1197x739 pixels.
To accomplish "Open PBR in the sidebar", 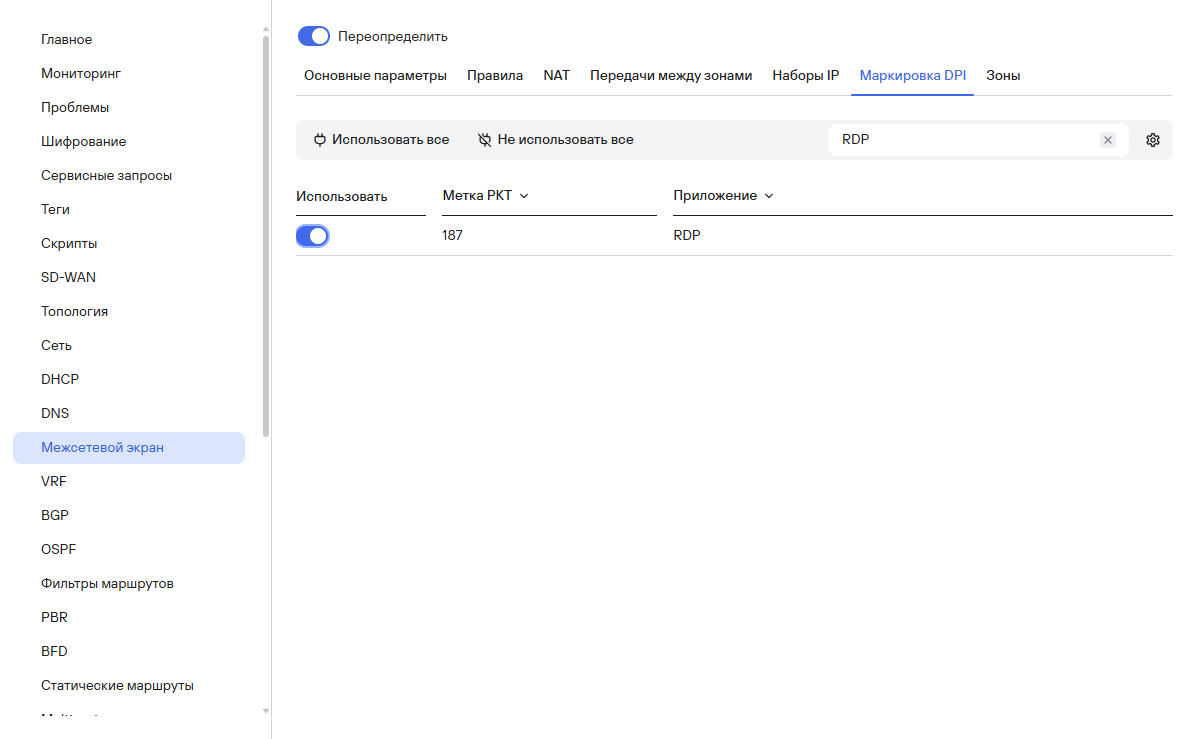I will pyautogui.click(x=54, y=617).
